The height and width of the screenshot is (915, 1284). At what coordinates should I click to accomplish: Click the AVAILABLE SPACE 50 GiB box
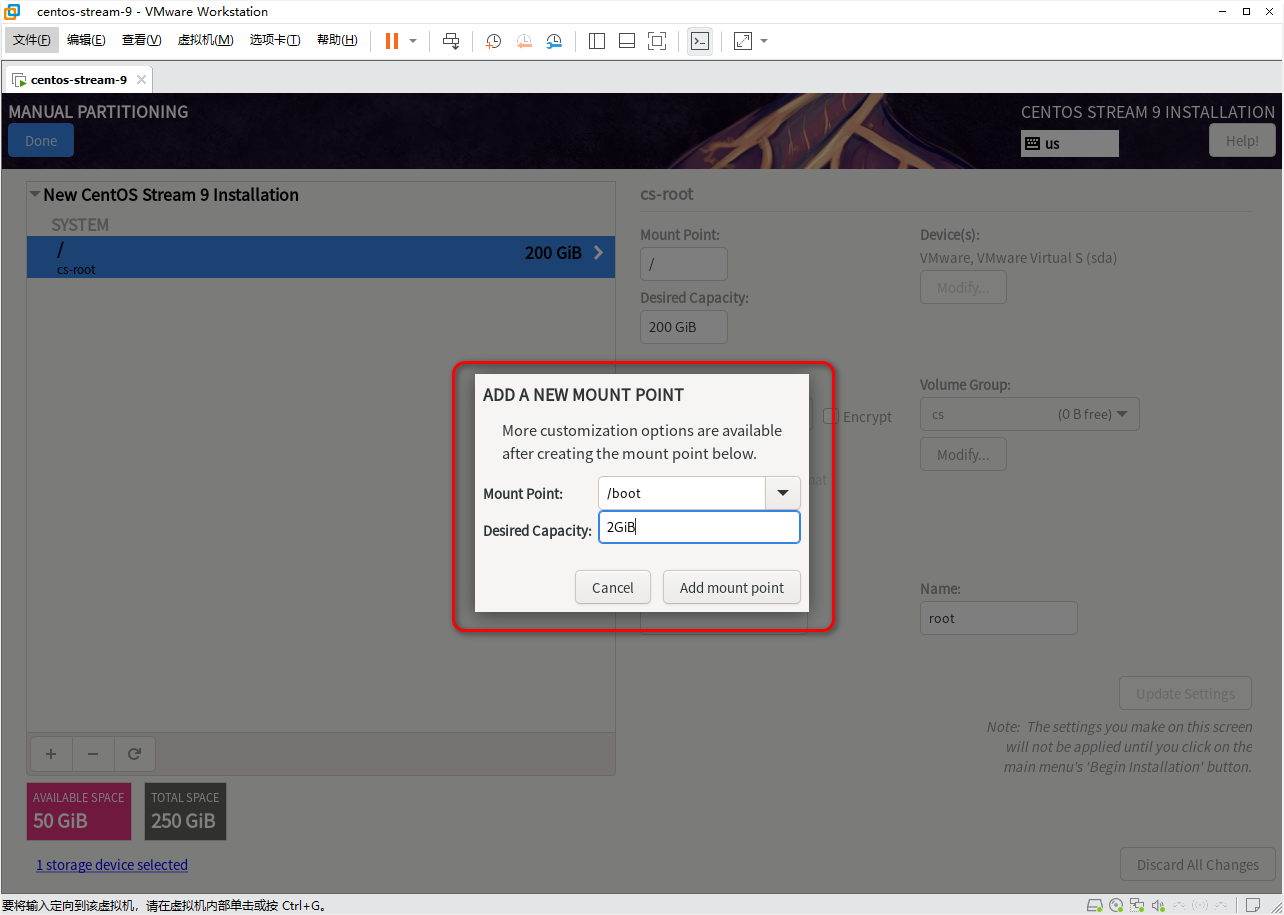pos(79,811)
